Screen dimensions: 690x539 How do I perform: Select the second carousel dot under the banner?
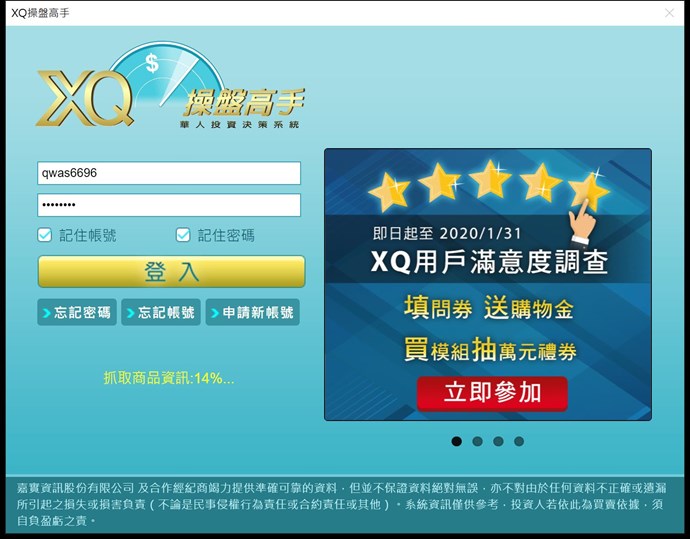tap(477, 441)
